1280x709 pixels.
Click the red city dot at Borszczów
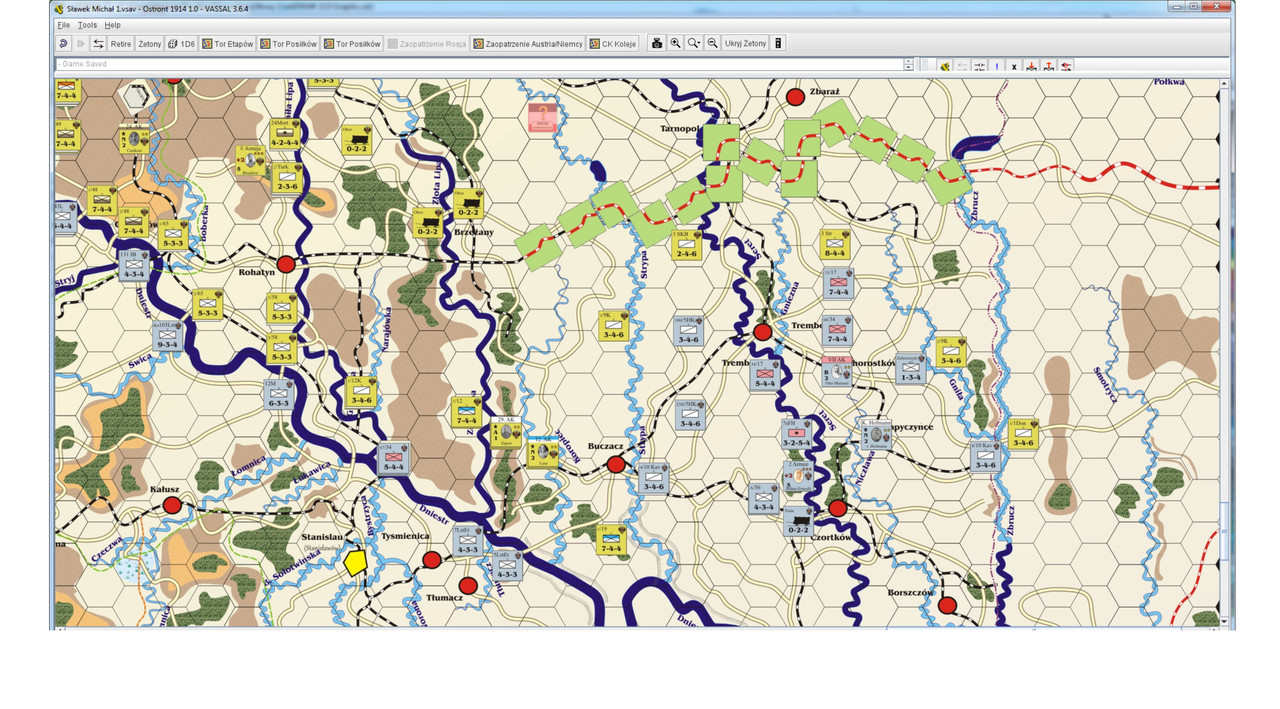coord(947,605)
